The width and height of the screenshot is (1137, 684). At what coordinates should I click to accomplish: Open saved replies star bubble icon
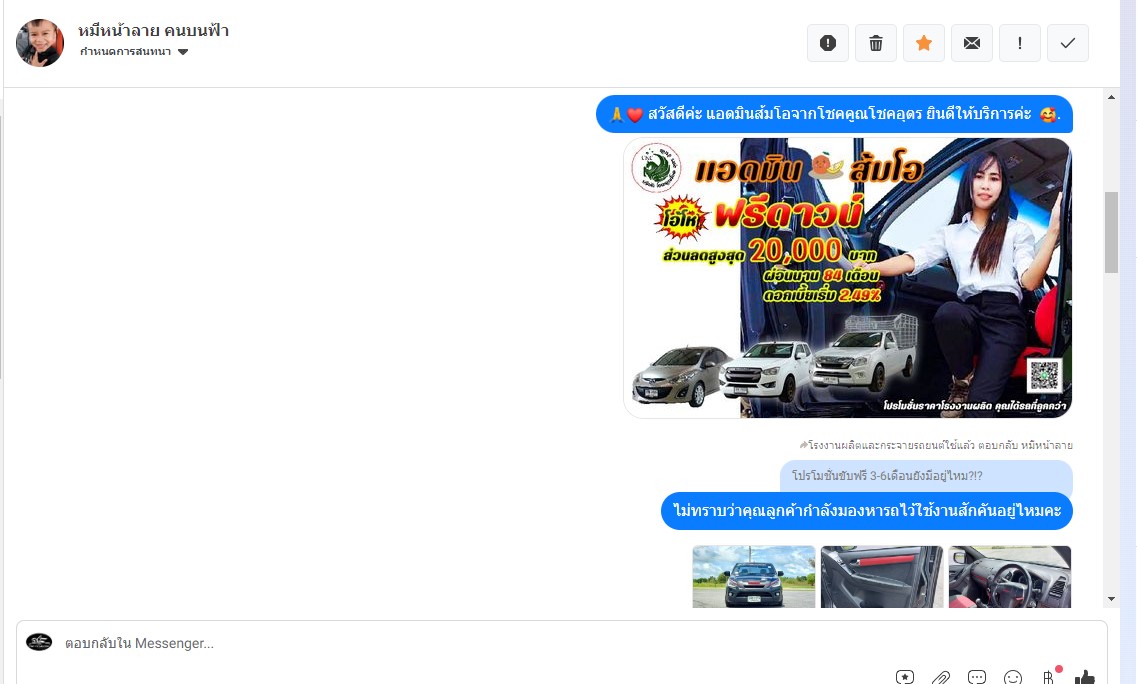pyautogui.click(x=904, y=677)
